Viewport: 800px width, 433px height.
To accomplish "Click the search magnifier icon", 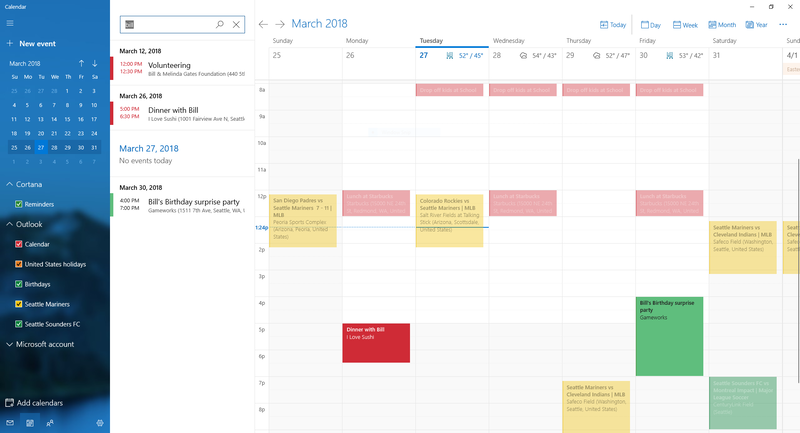I will [220, 24].
